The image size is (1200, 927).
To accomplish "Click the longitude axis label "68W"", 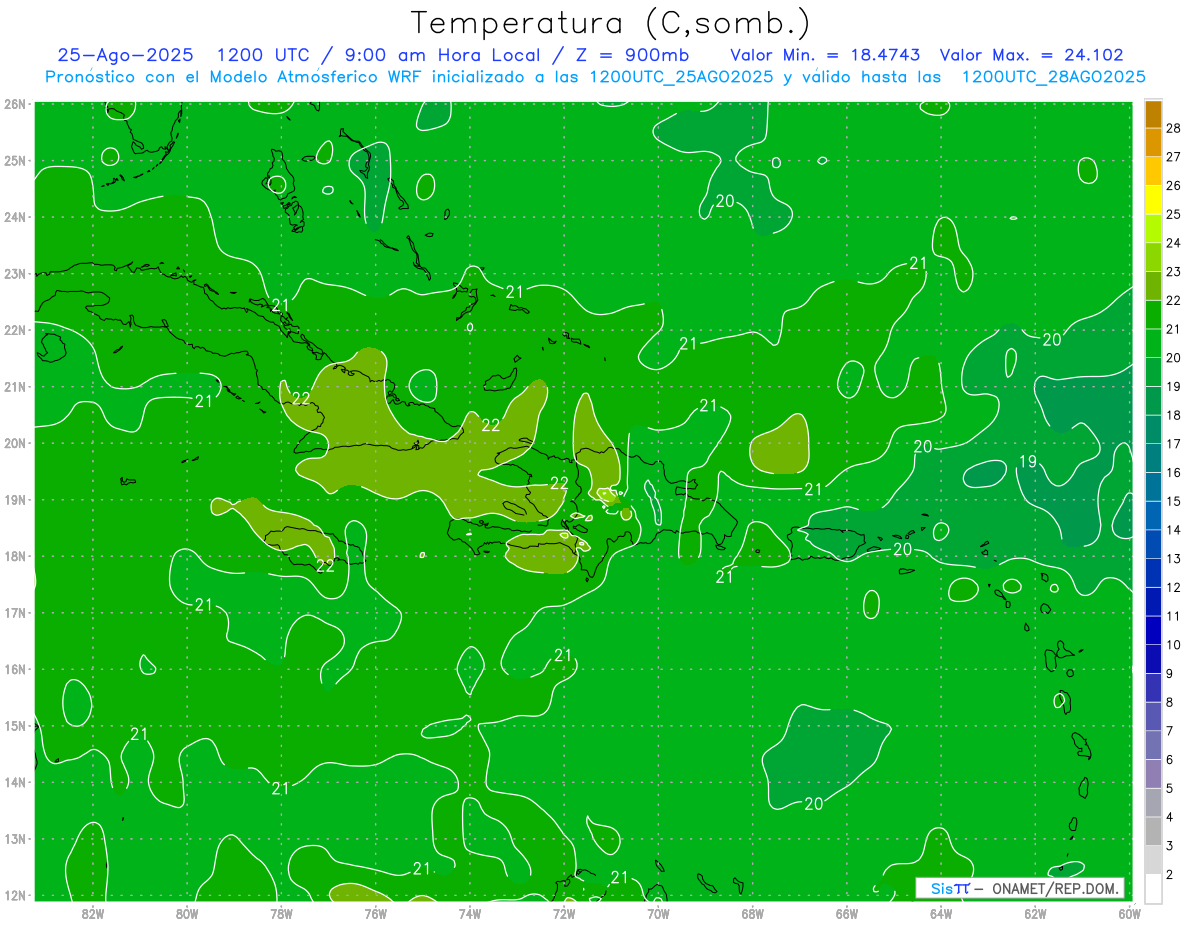I will pos(753,913).
